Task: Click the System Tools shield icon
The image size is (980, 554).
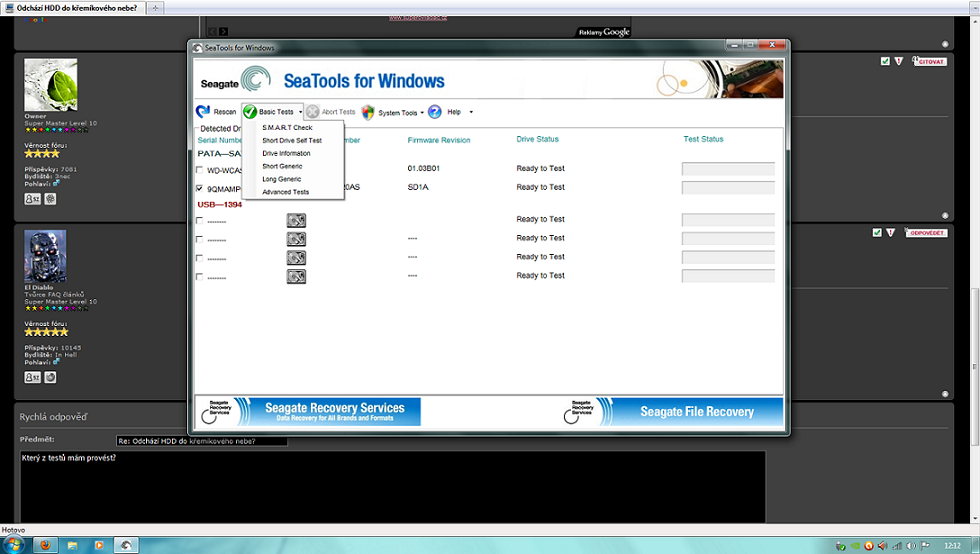Action: [368, 112]
